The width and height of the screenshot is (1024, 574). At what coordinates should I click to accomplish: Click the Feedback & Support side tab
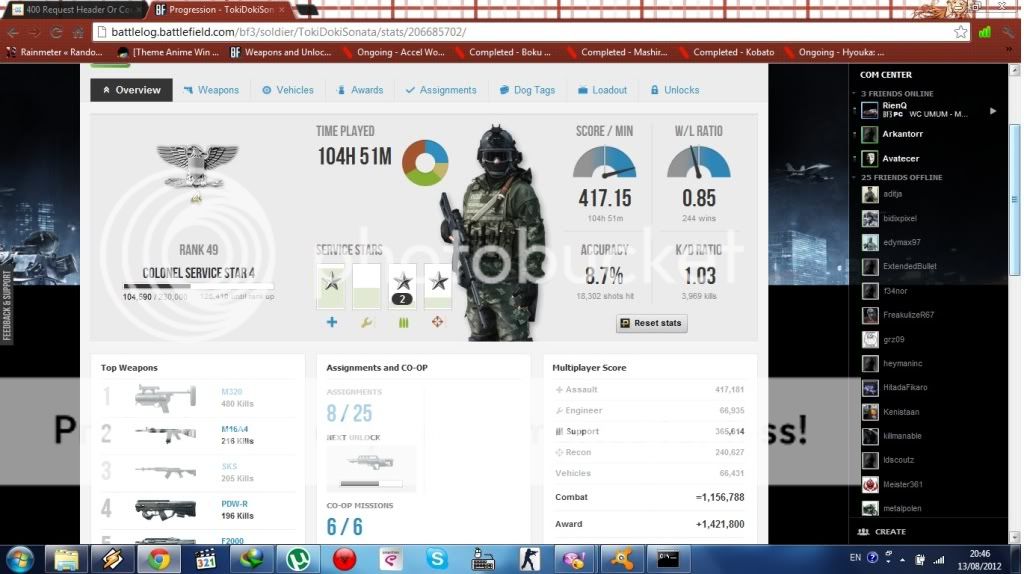[x=7, y=306]
